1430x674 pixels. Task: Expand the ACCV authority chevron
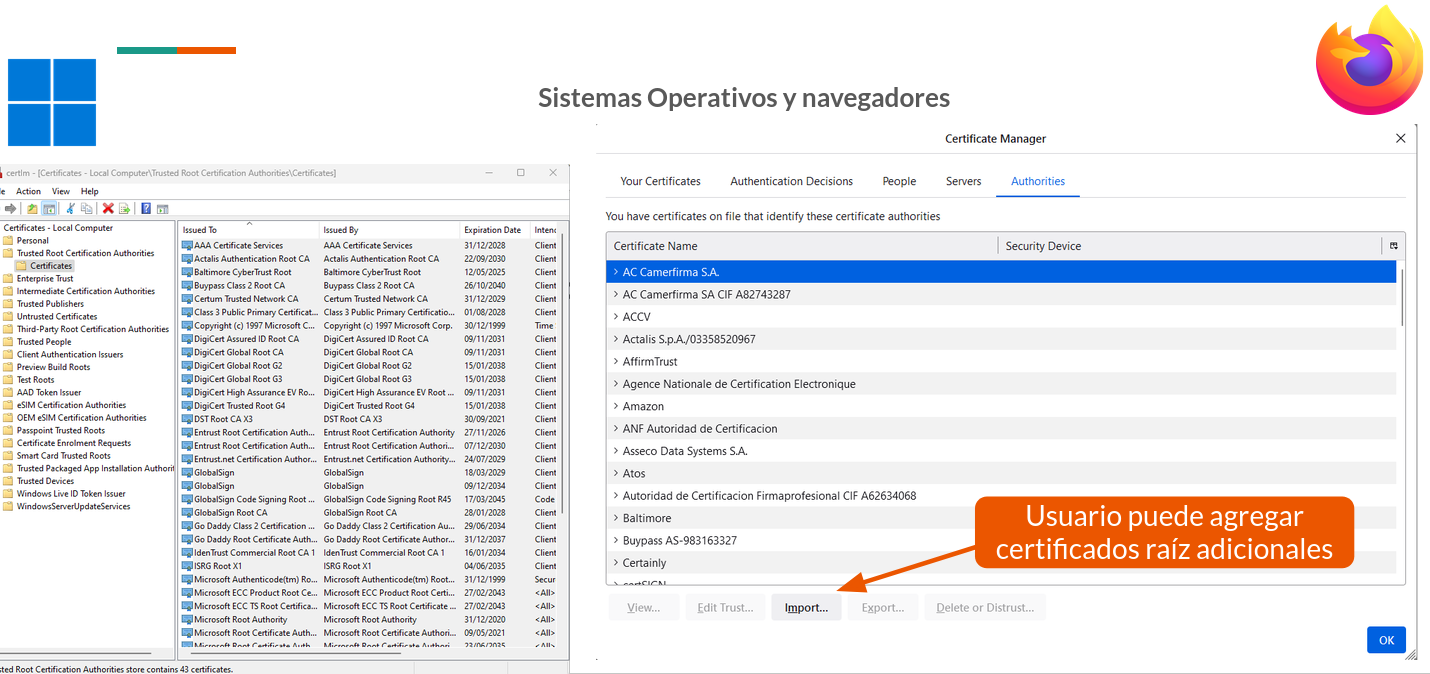(x=616, y=316)
